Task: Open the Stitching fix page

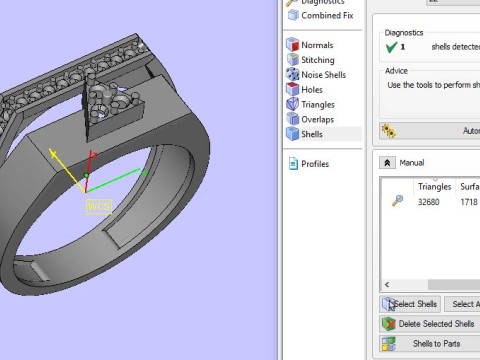Action: click(x=318, y=60)
